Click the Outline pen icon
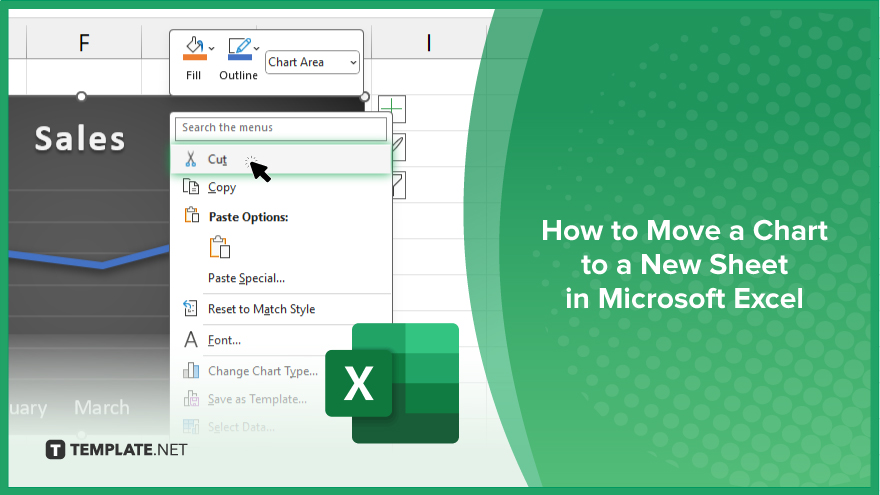Screen dimensions: 880x495 (x=240, y=45)
